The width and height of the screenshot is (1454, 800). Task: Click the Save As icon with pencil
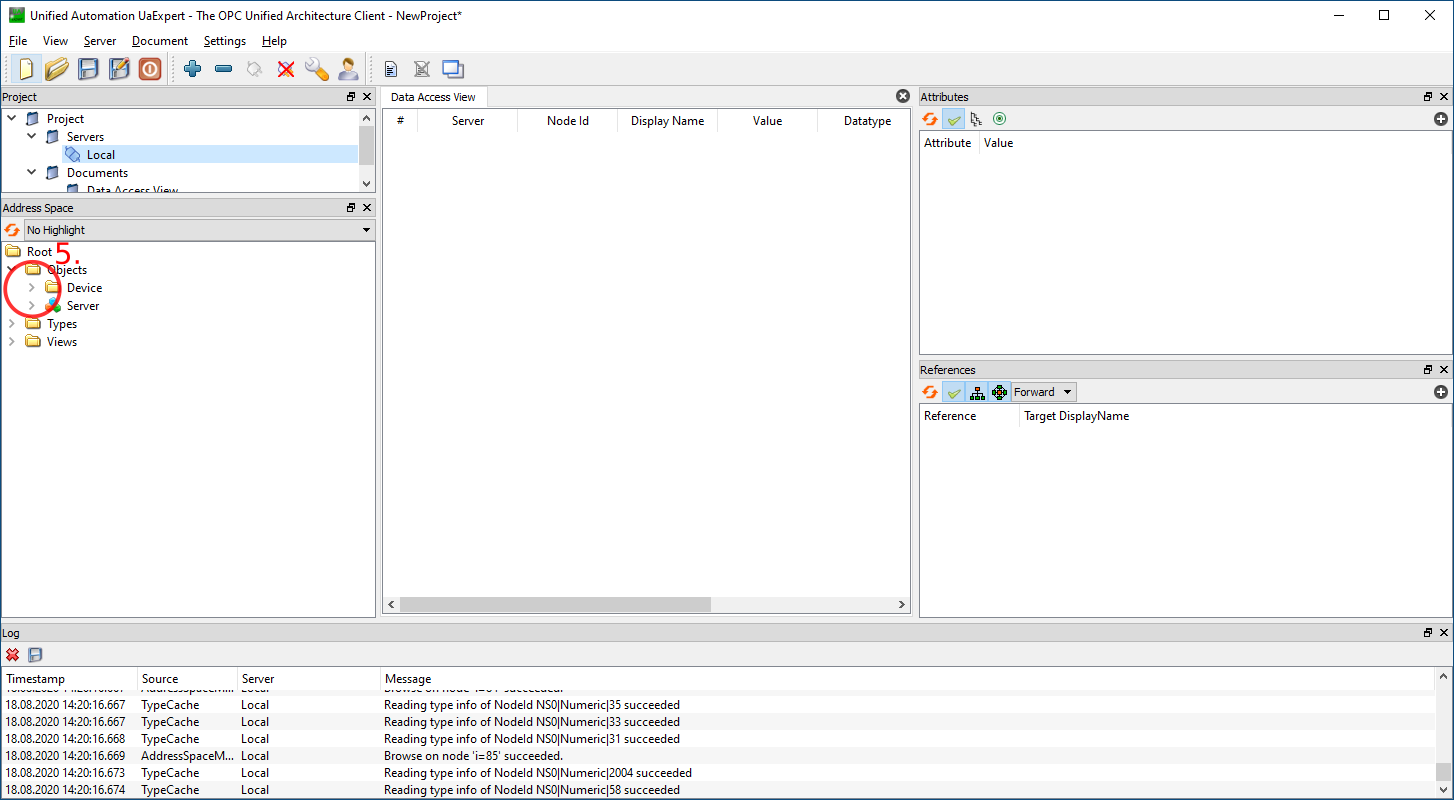pyautogui.click(x=119, y=69)
